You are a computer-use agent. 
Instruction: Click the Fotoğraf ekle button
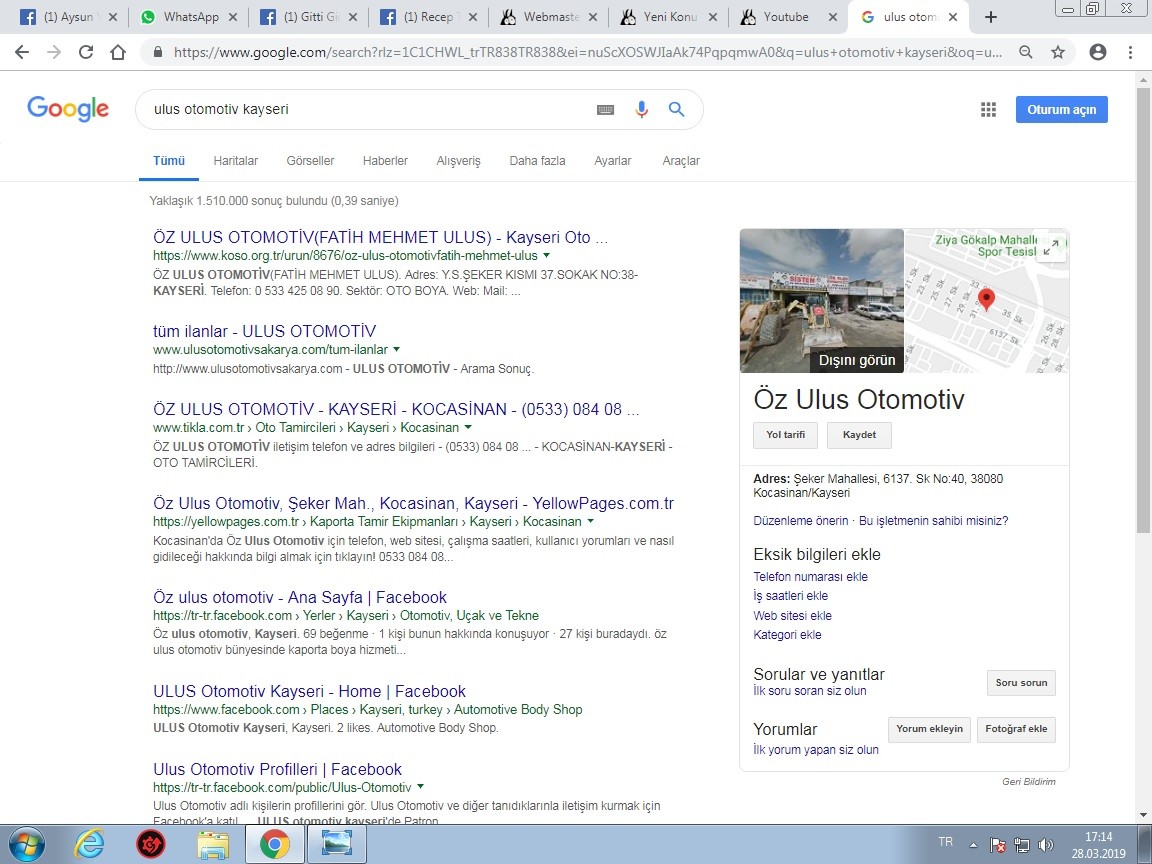(x=1016, y=730)
